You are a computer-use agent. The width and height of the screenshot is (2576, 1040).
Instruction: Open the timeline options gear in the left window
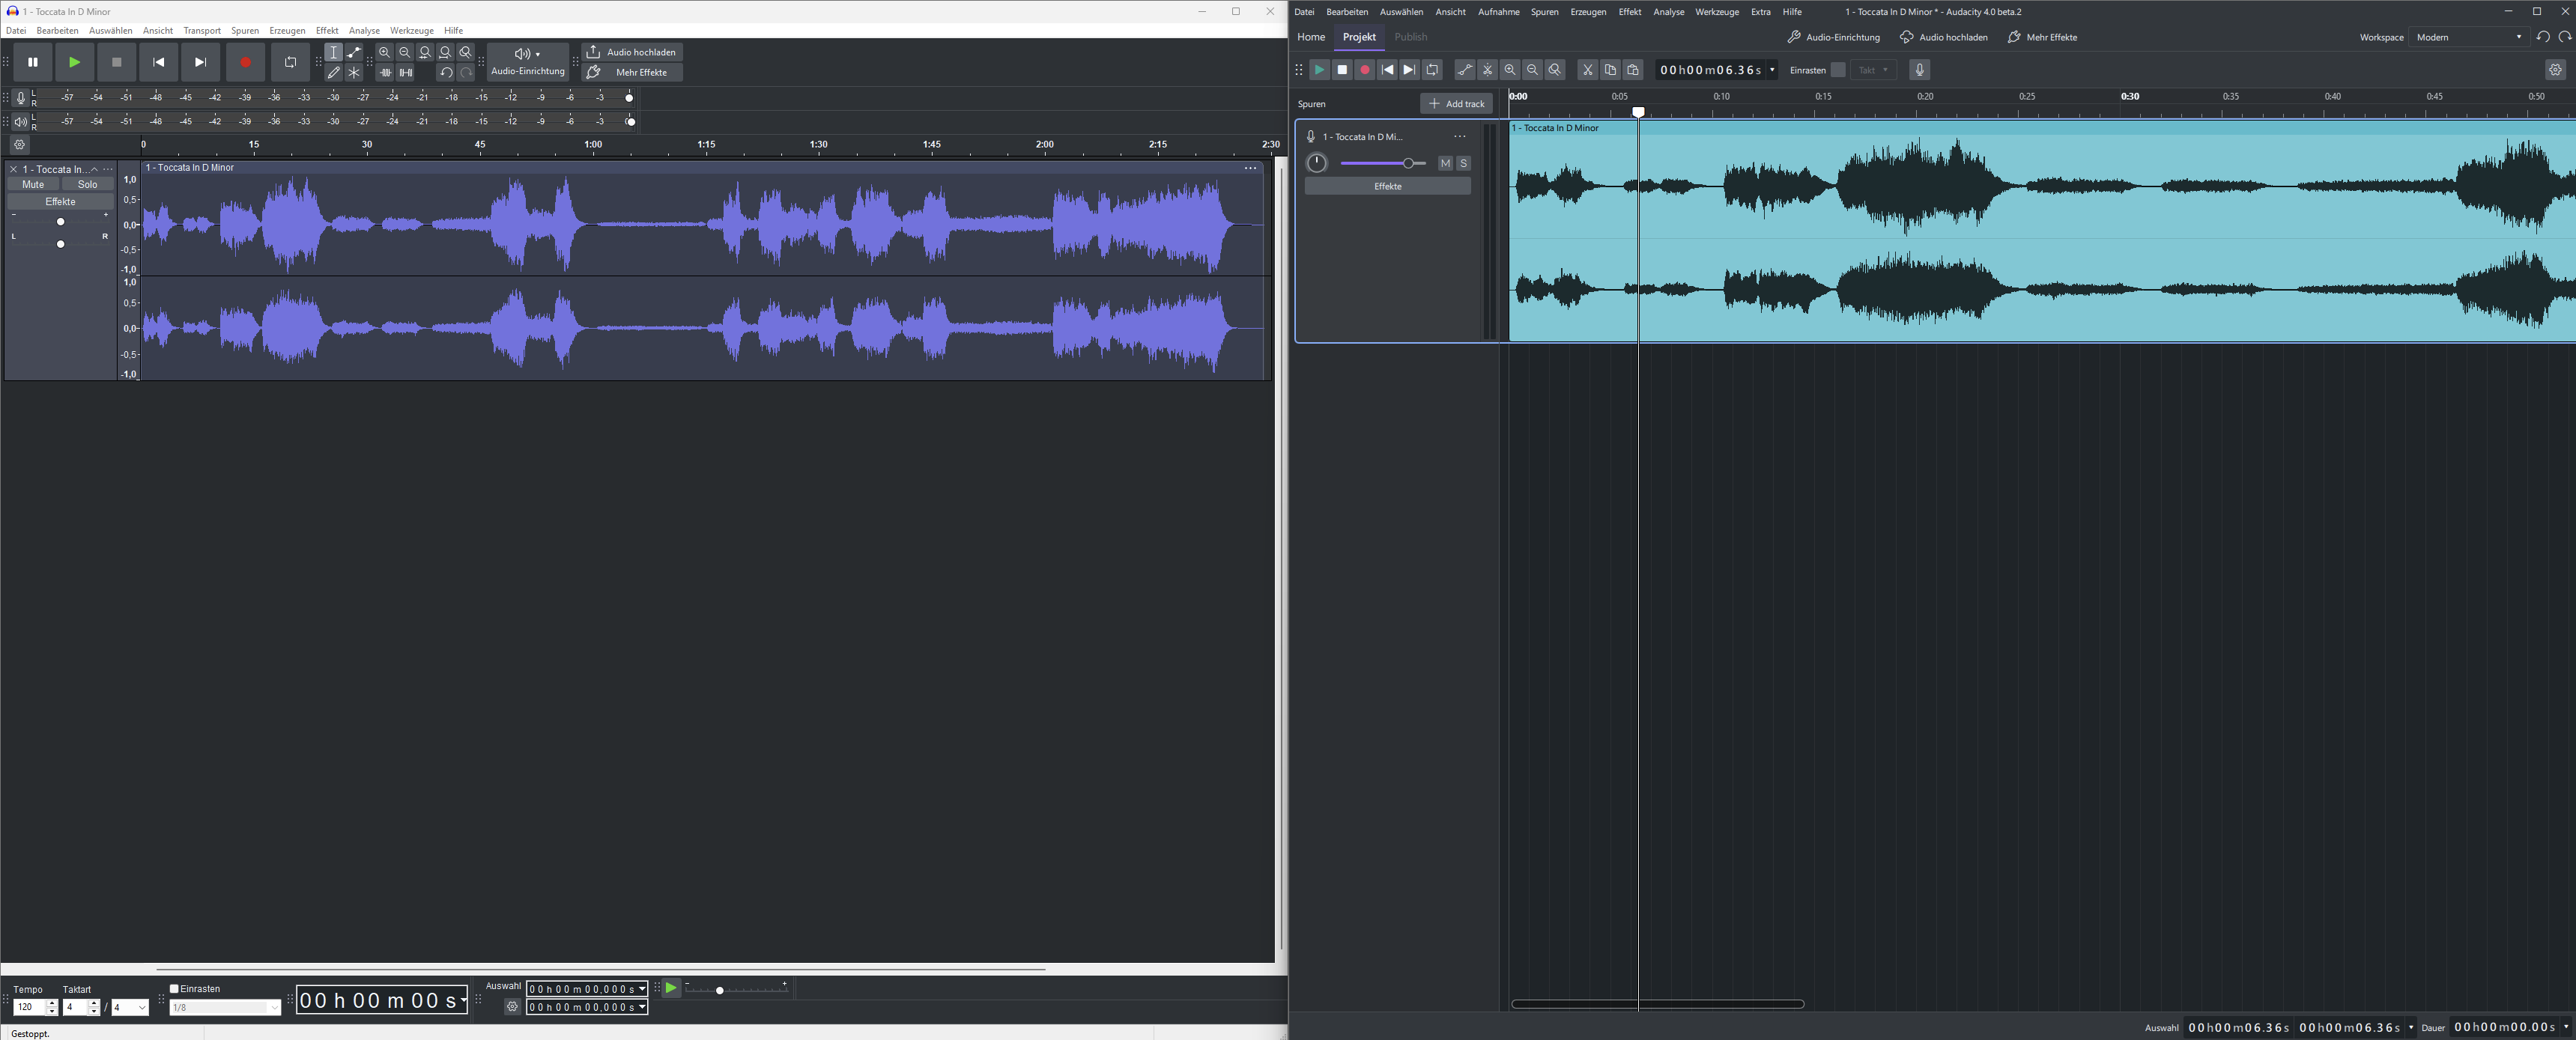19,145
